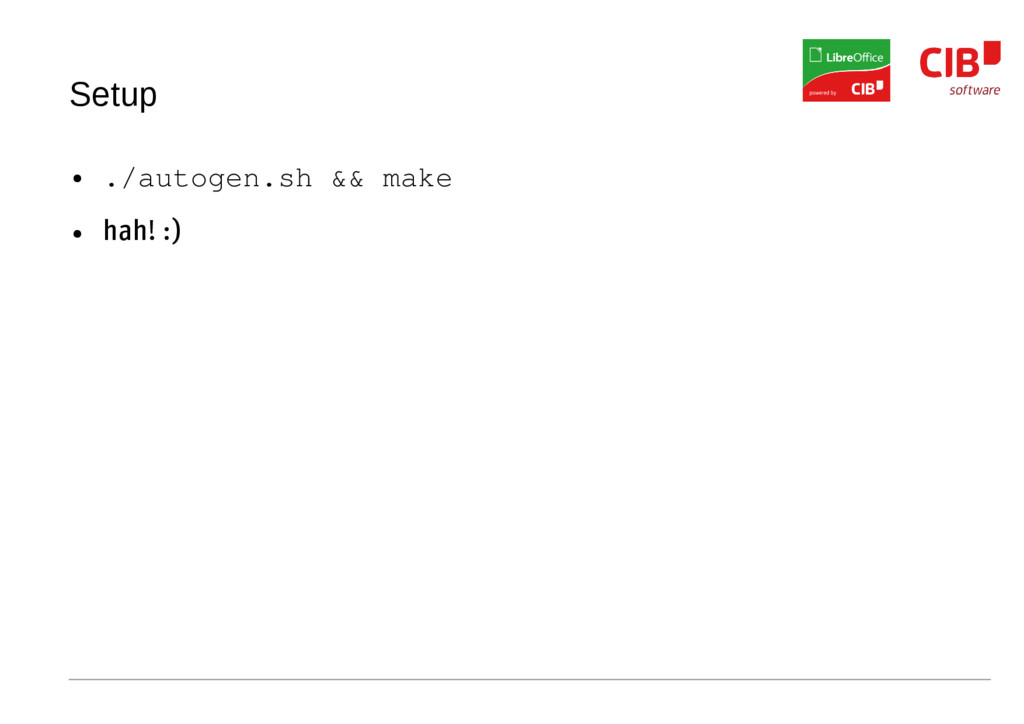The width and height of the screenshot is (1024, 724).
Task: Click the LibreOffice document icon in the green badge
Action: 815,55
